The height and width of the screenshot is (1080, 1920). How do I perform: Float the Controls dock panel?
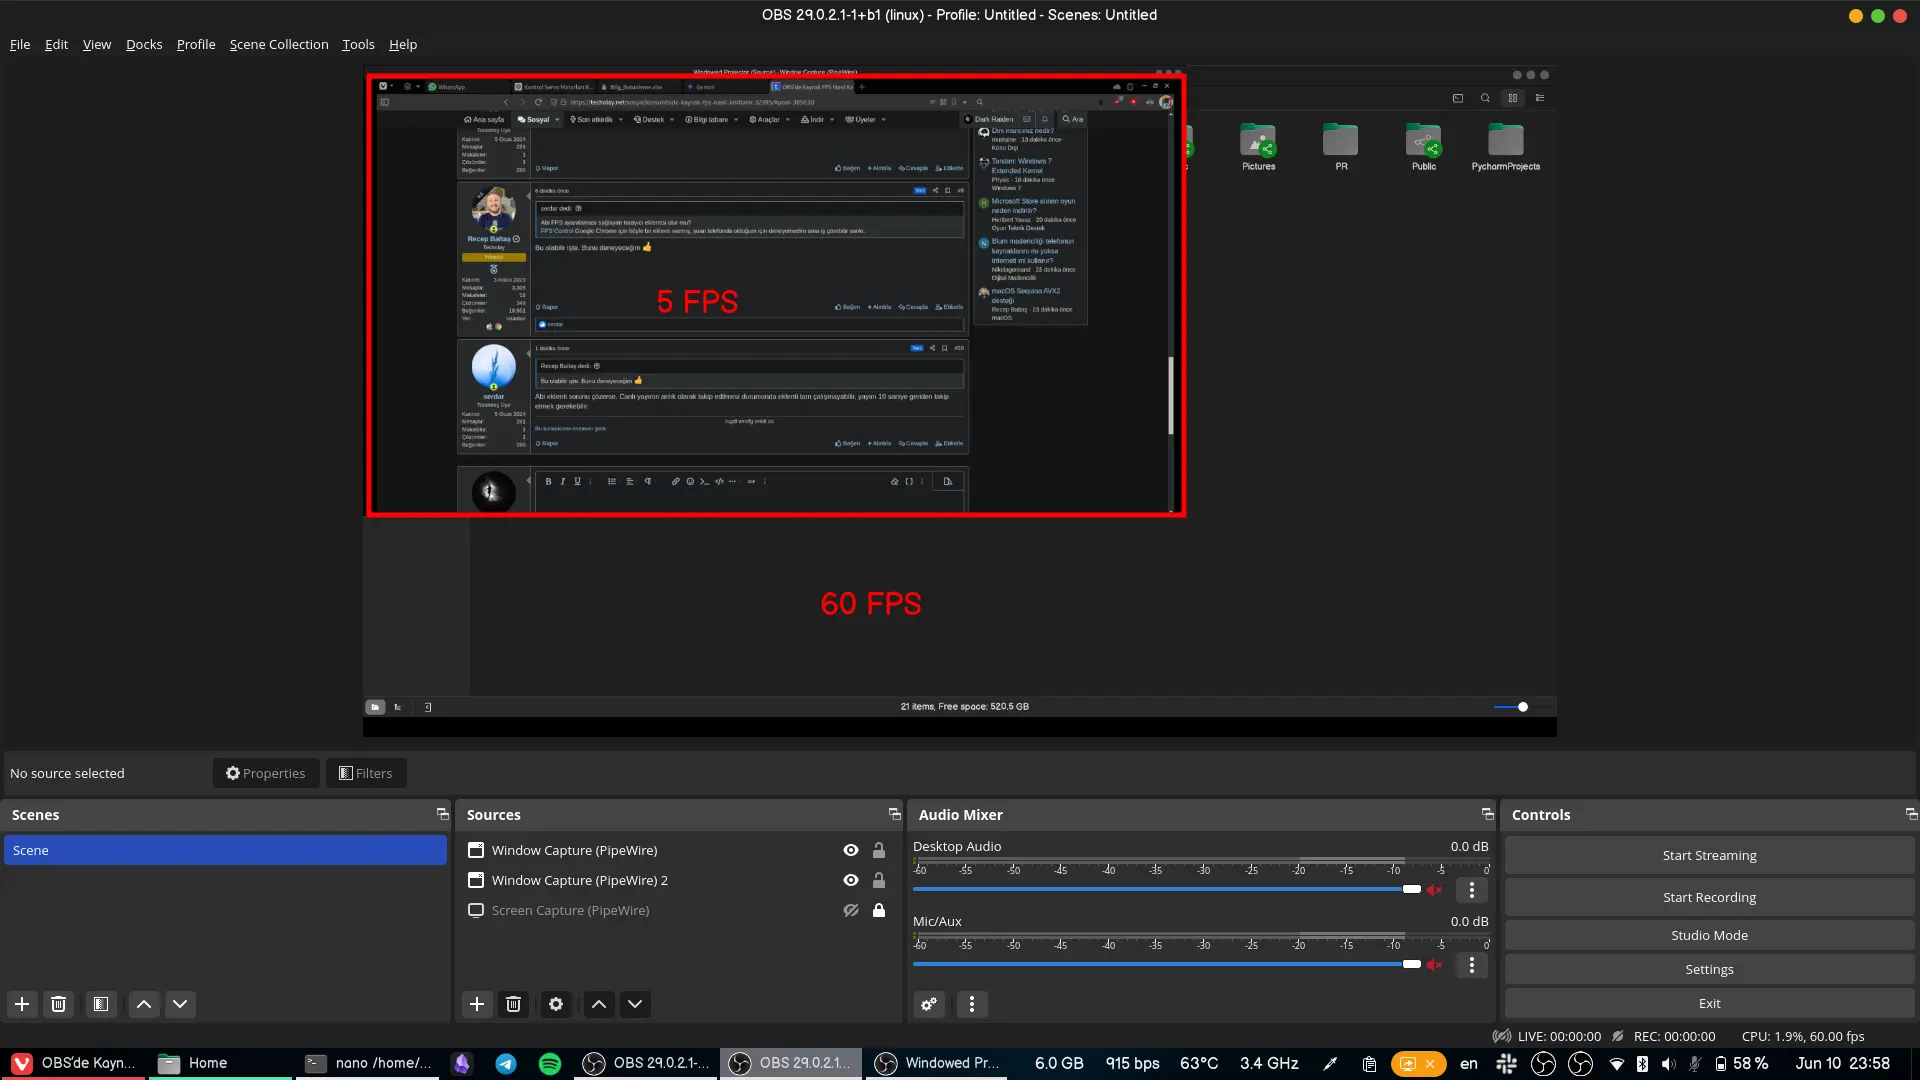(x=1910, y=814)
